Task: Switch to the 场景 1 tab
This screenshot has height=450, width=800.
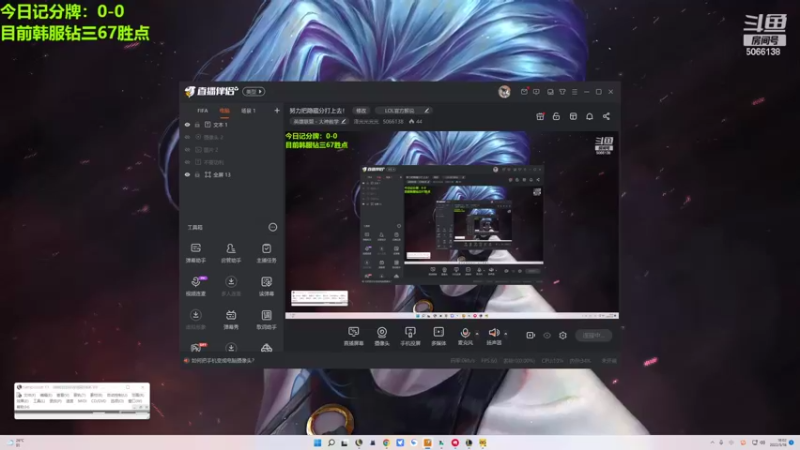Action: coord(248,111)
